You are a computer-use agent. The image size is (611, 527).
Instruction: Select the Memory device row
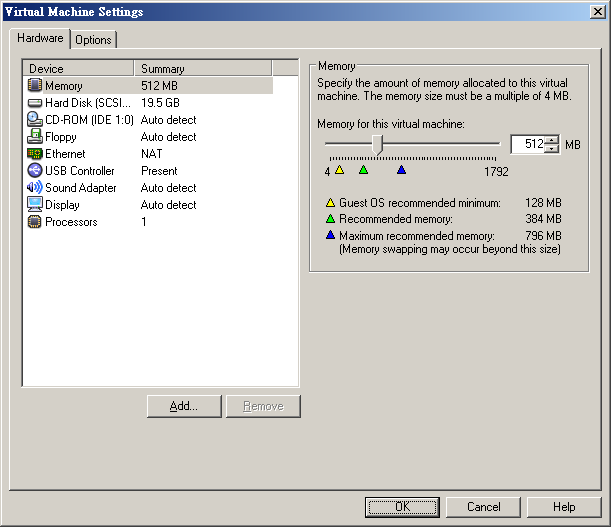click(148, 85)
